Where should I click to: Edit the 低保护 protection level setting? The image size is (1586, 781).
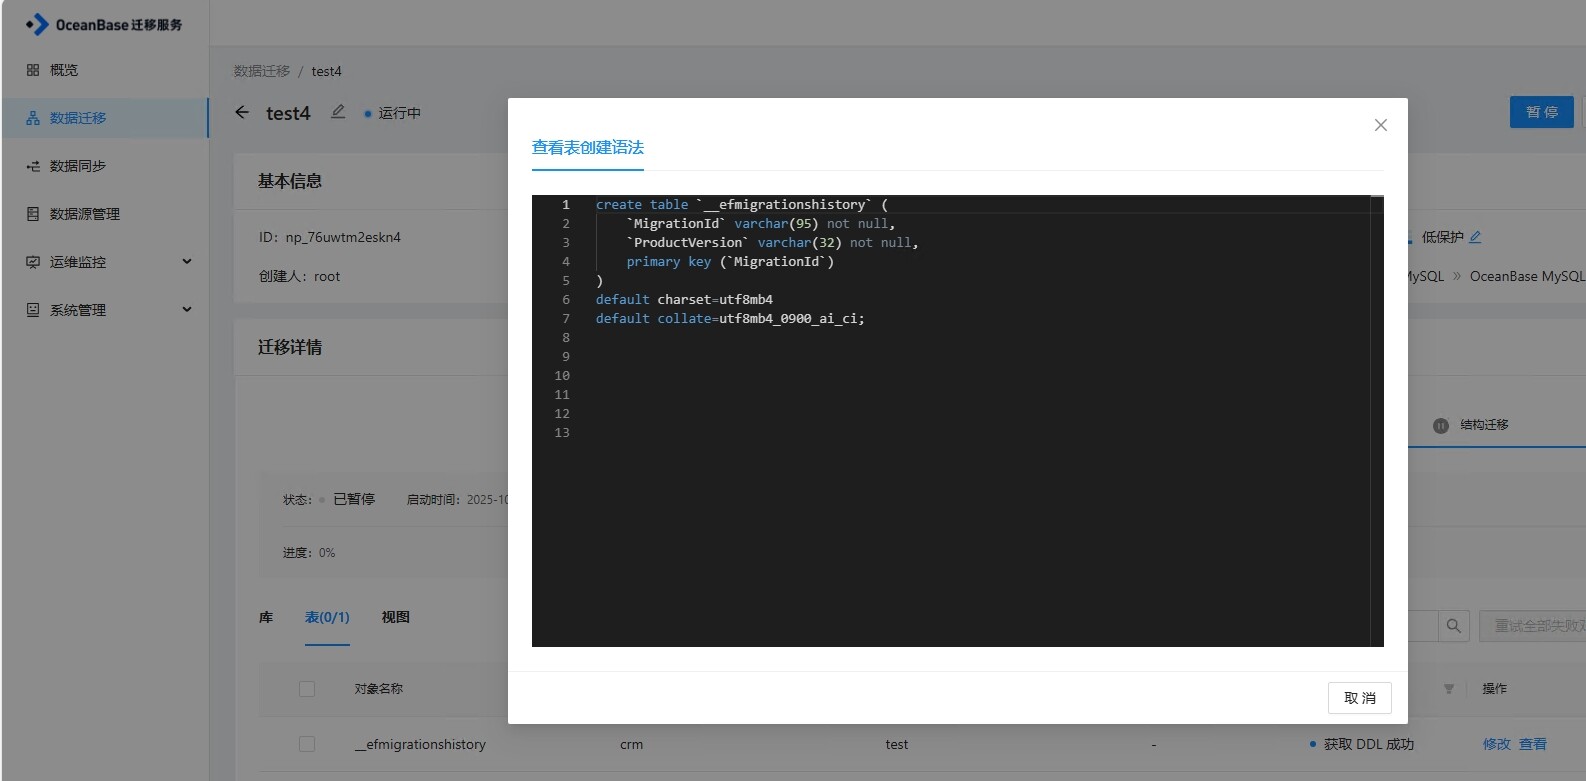coord(1475,237)
